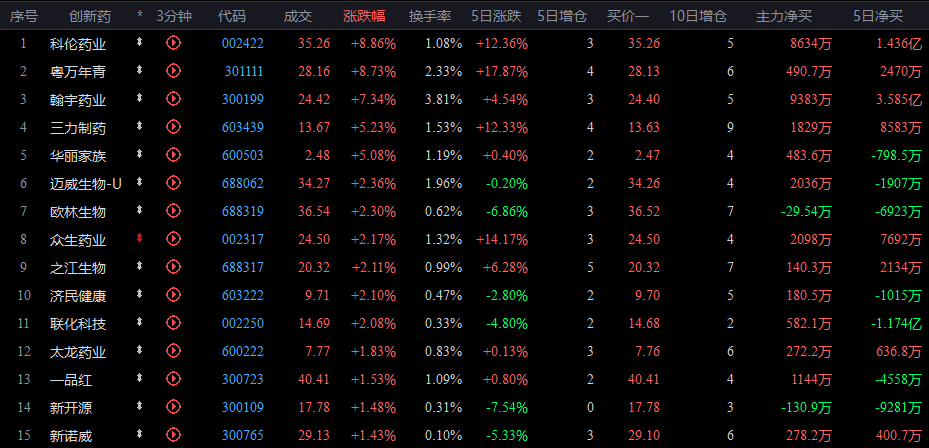This screenshot has height=448, width=929.
Task: Open 3-minute replay icon for 华丽家族
Action: point(173,155)
